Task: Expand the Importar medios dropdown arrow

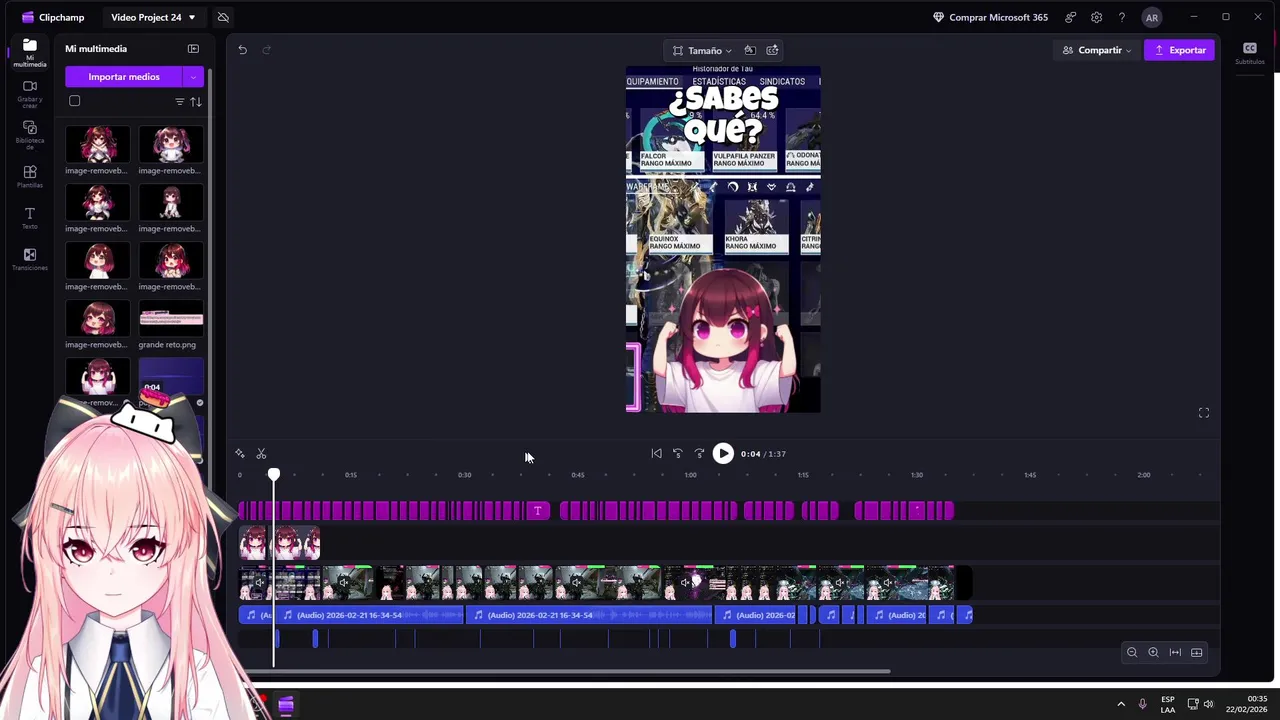Action: (193, 77)
